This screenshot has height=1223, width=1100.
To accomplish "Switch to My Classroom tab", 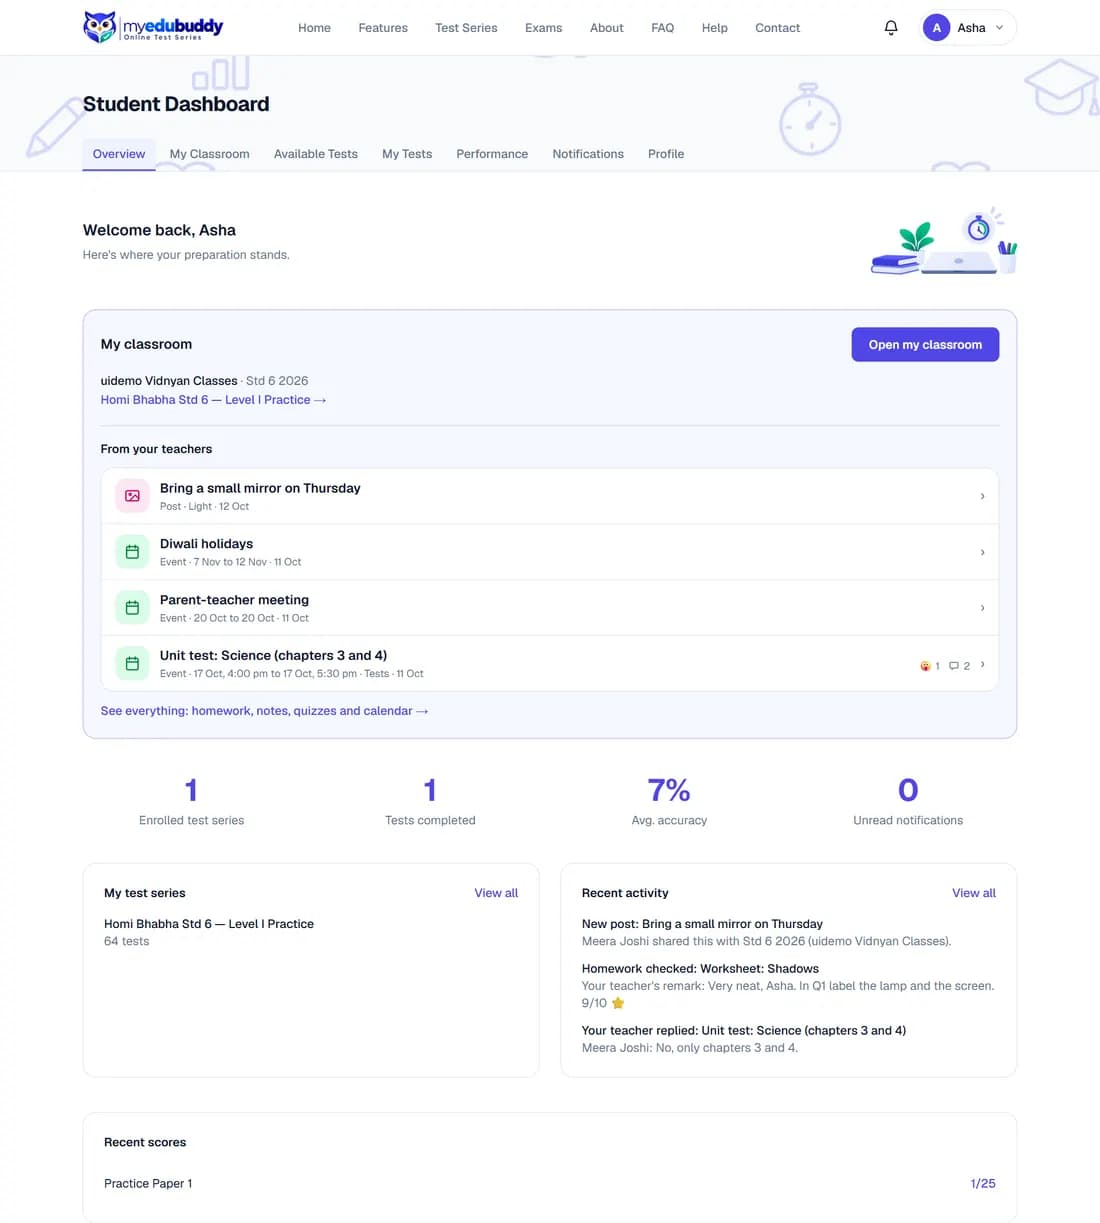I will point(209,154).
